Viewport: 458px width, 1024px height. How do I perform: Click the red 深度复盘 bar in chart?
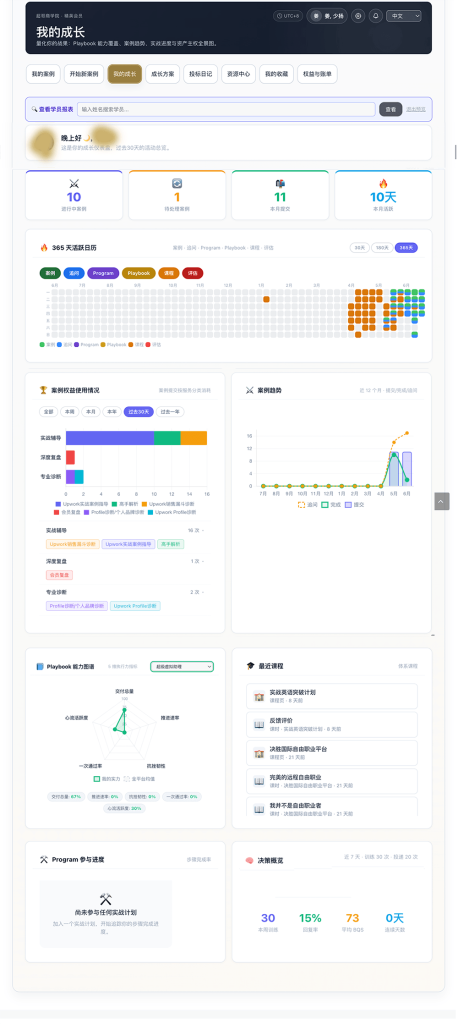tap(70, 457)
